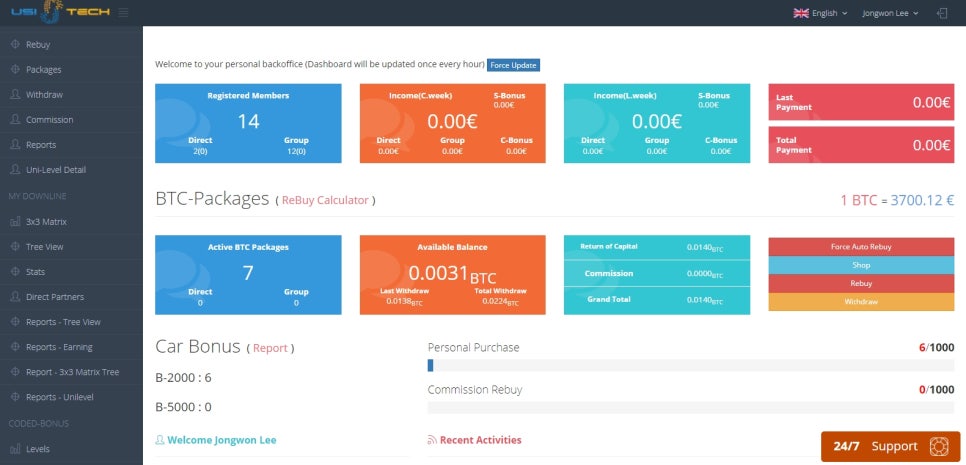Click the Rebuy sidebar icon

pyautogui.click(x=15, y=44)
